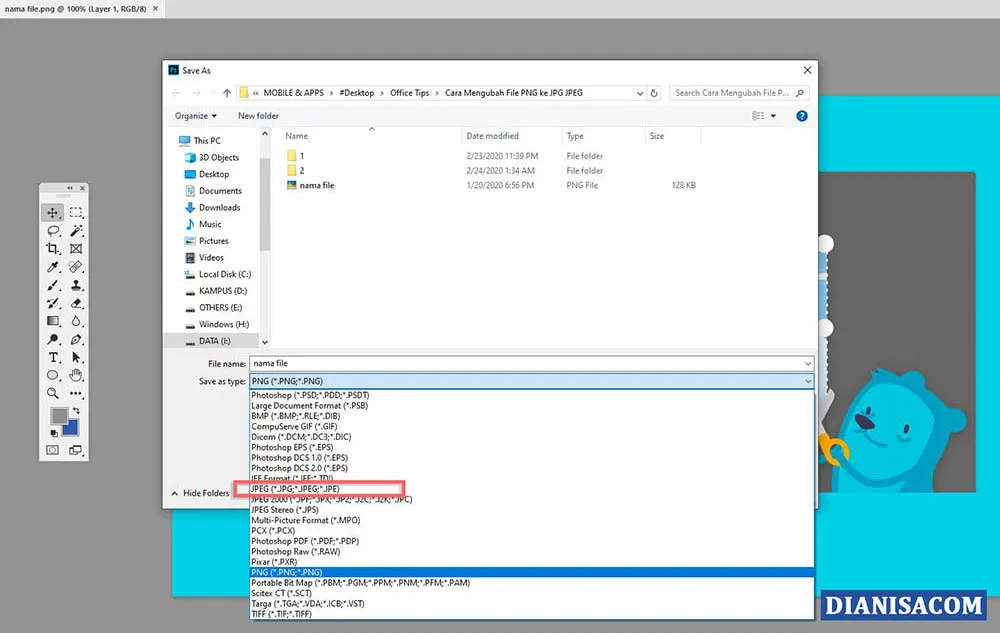
Task: Select the Gradient tool
Action: [x=53, y=321]
